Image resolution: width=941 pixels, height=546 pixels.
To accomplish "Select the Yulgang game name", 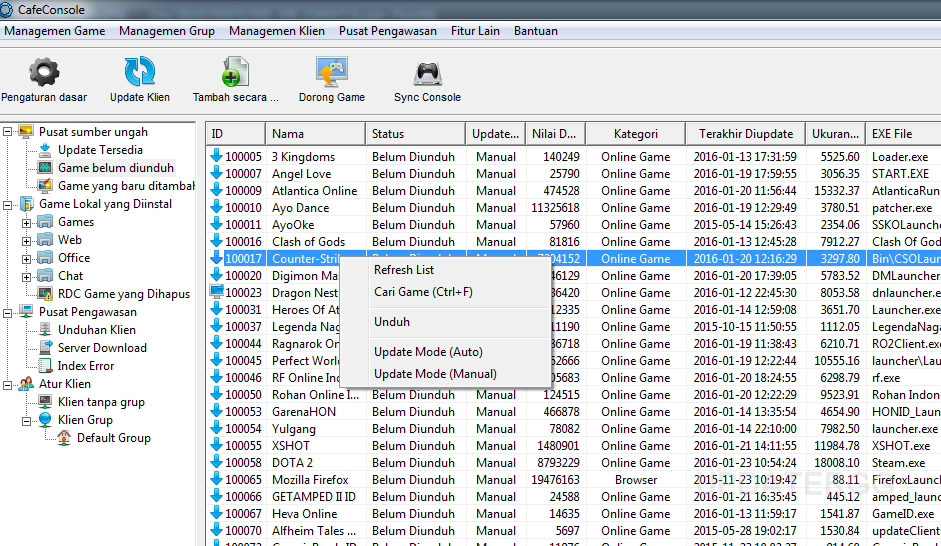I will (x=293, y=429).
